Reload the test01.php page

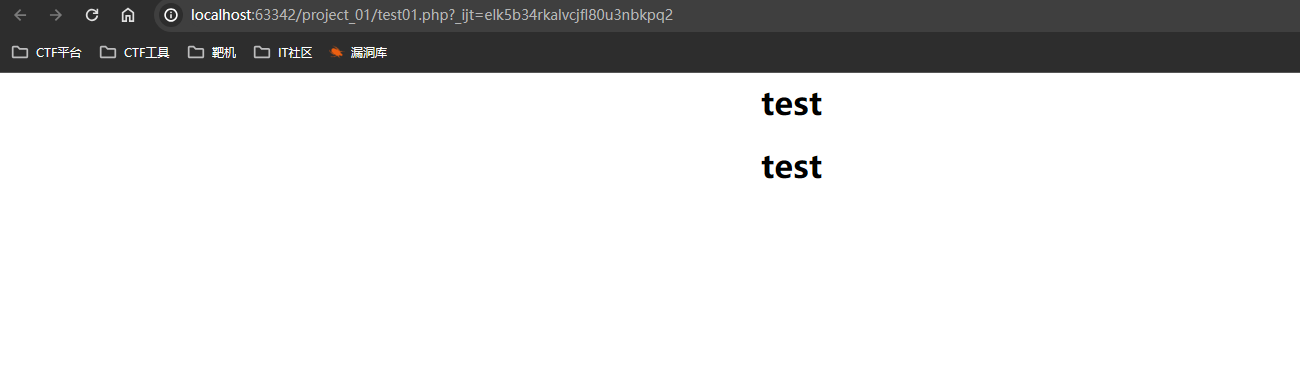pos(92,15)
